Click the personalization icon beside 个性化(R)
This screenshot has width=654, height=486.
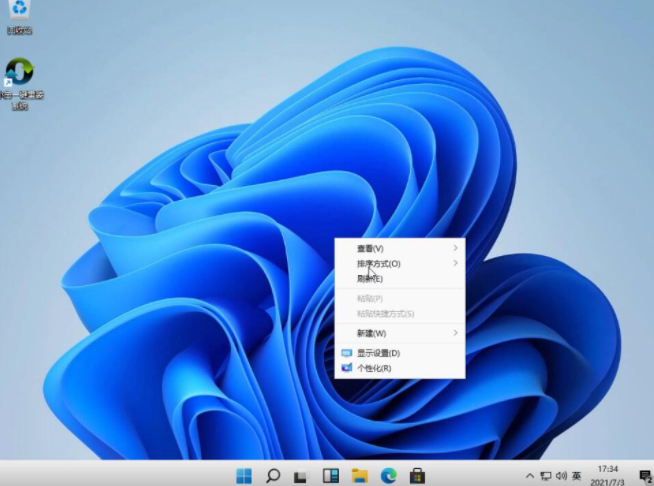[x=347, y=368]
